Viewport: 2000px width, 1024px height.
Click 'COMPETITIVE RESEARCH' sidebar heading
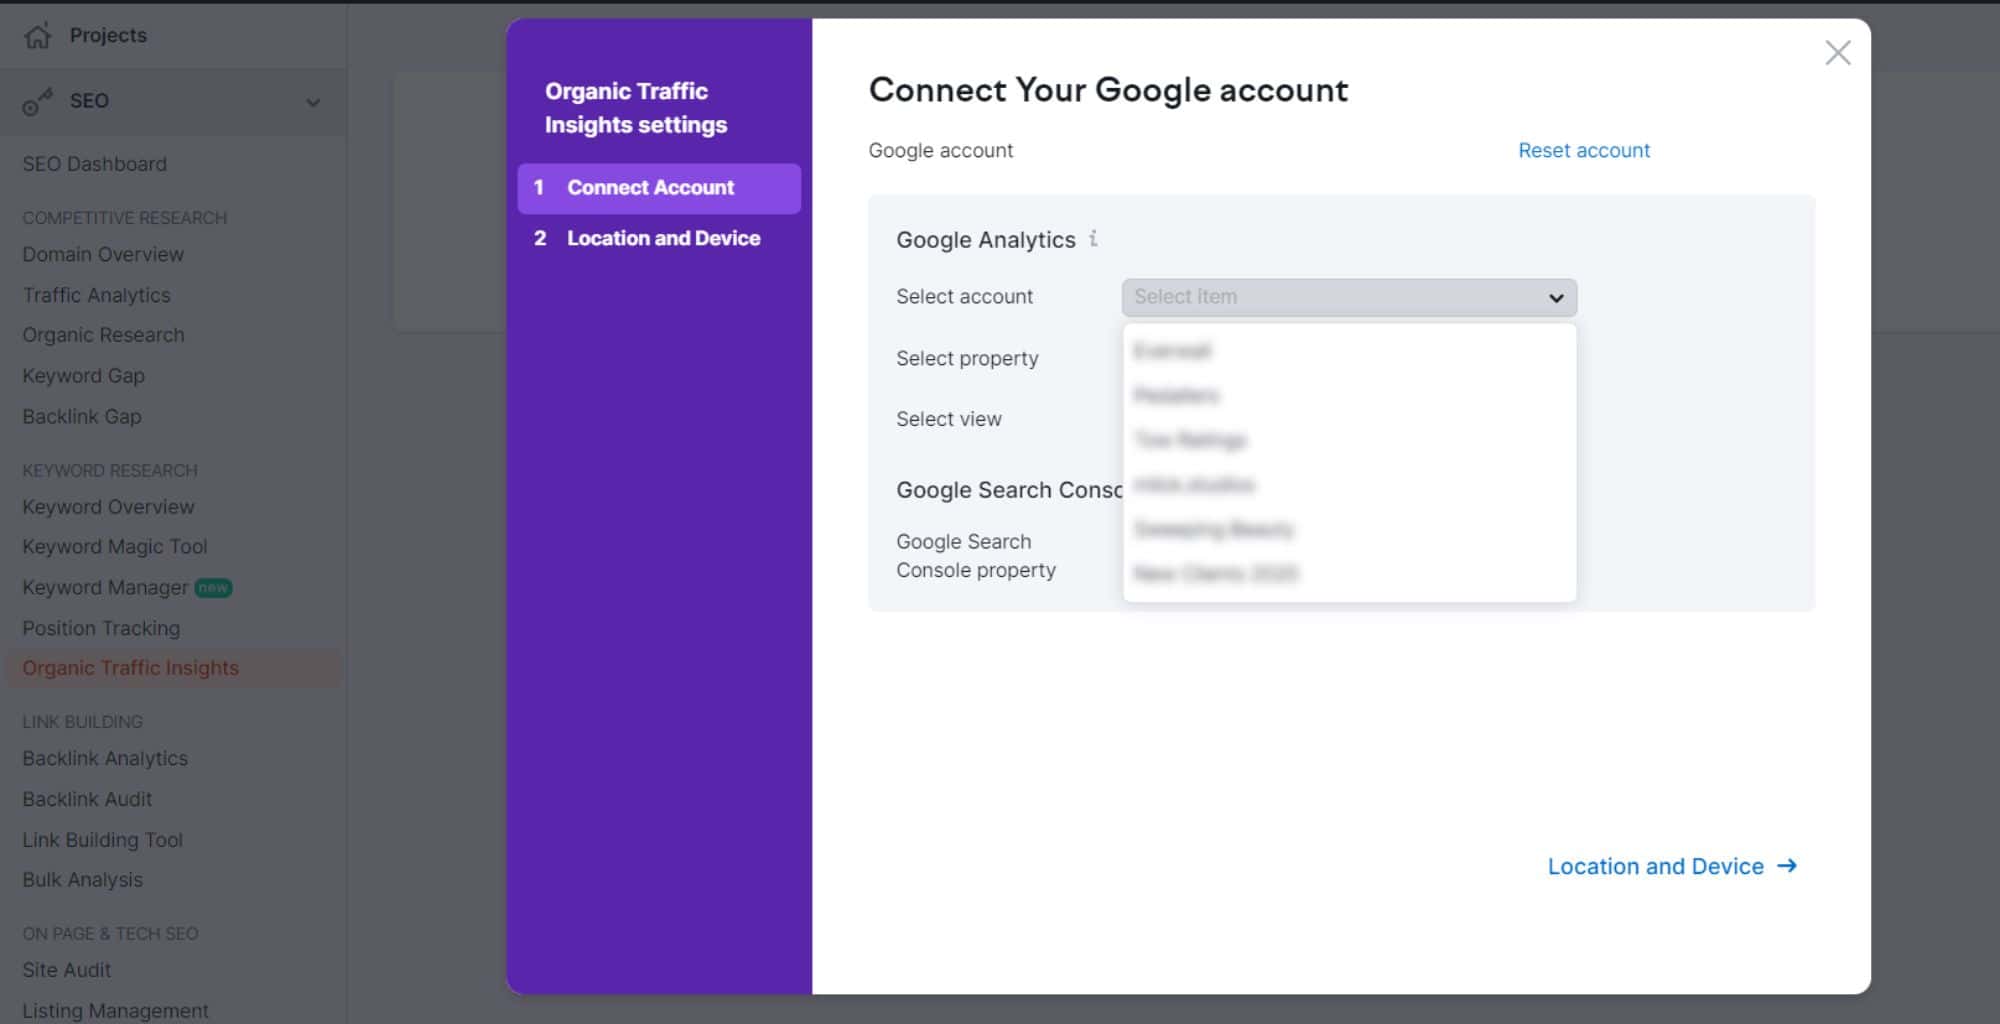pyautogui.click(x=125, y=218)
